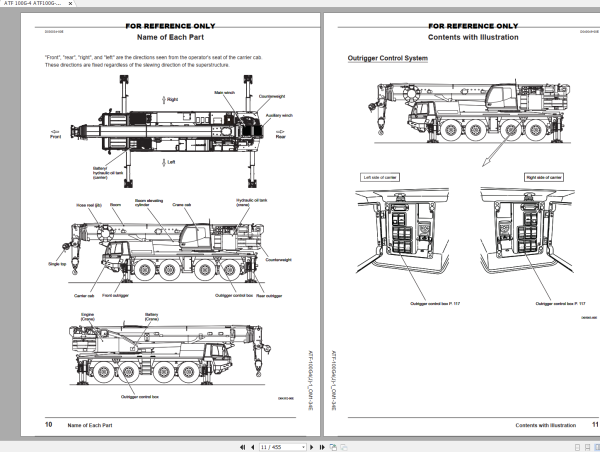Click the 'Carrier cab' label

coord(84,295)
